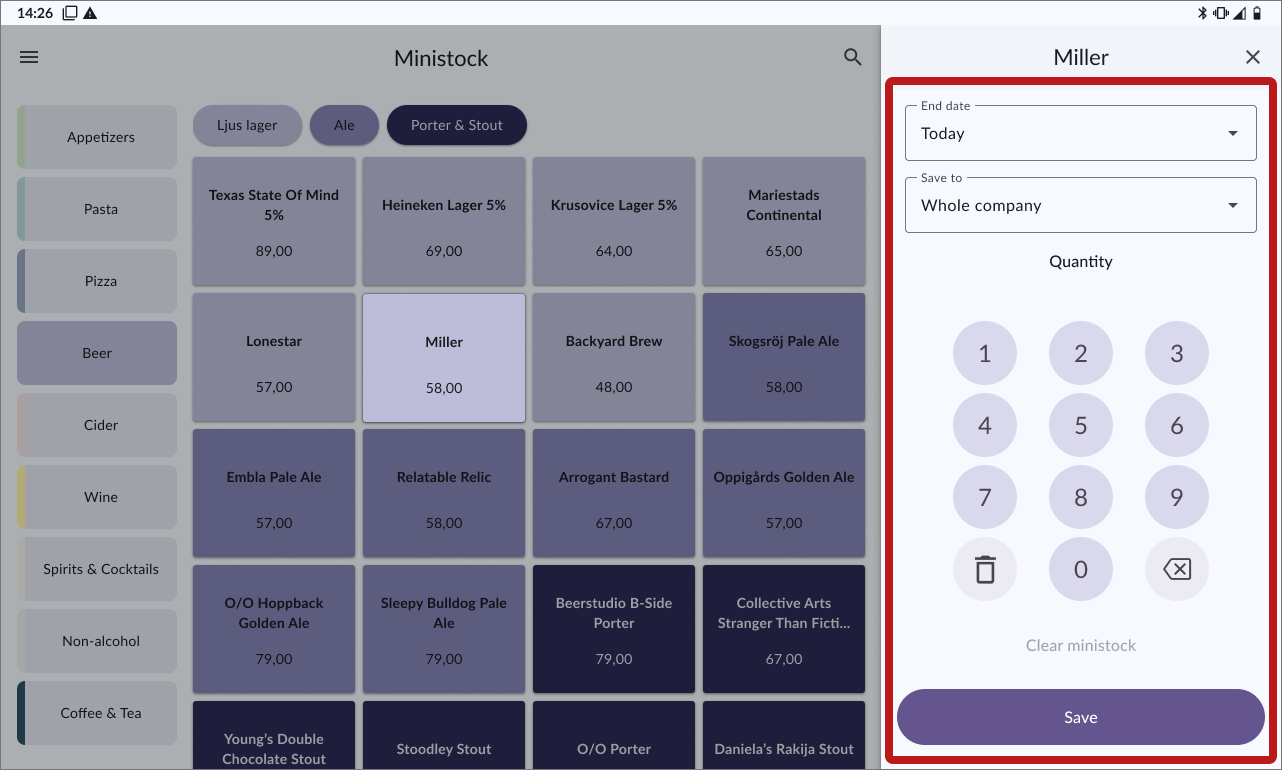The height and width of the screenshot is (770, 1282).
Task: Tap number 9 on the keypad
Action: click(x=1177, y=497)
